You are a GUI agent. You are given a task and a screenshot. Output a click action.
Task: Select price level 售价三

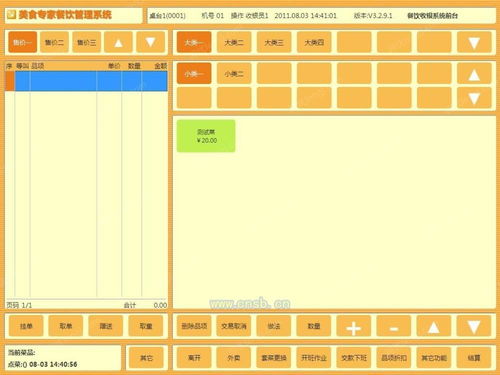tap(86, 42)
